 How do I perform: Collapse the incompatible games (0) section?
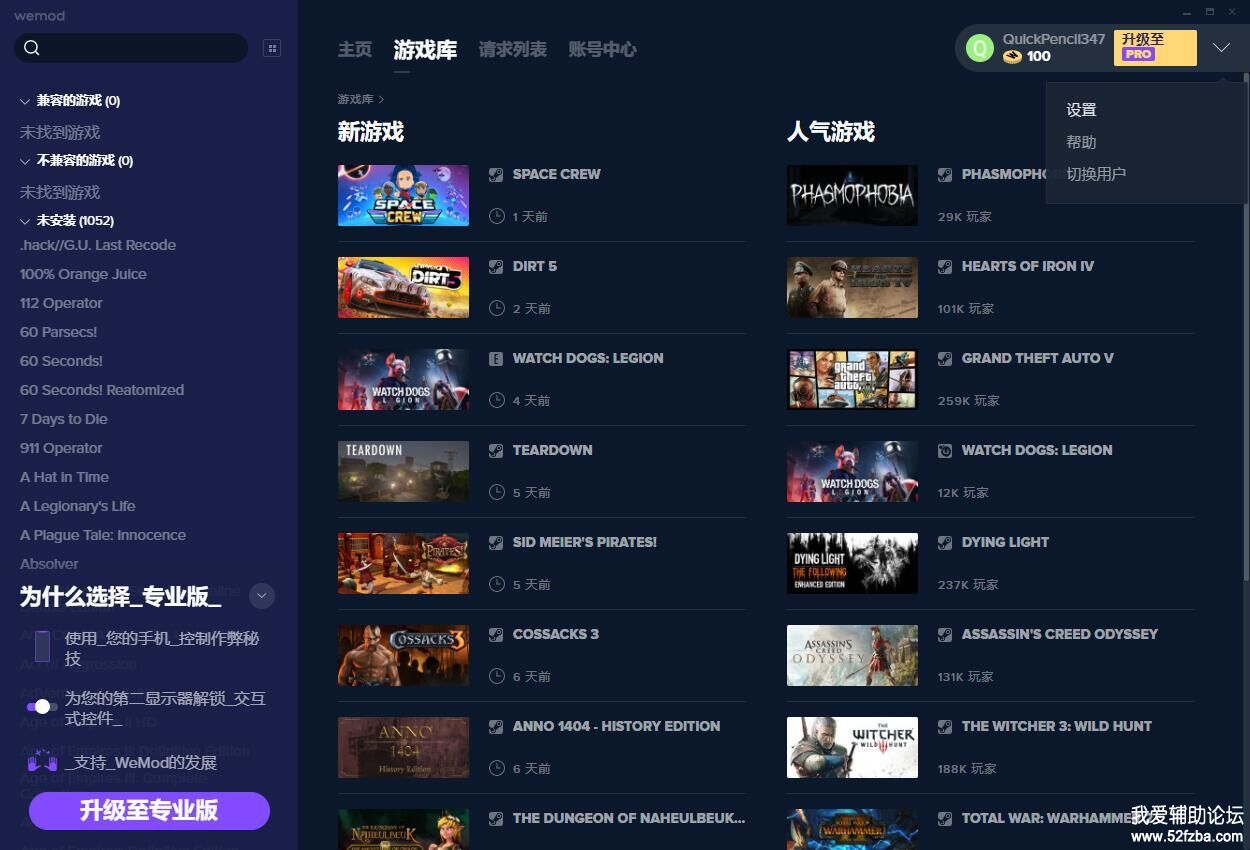pos(25,161)
